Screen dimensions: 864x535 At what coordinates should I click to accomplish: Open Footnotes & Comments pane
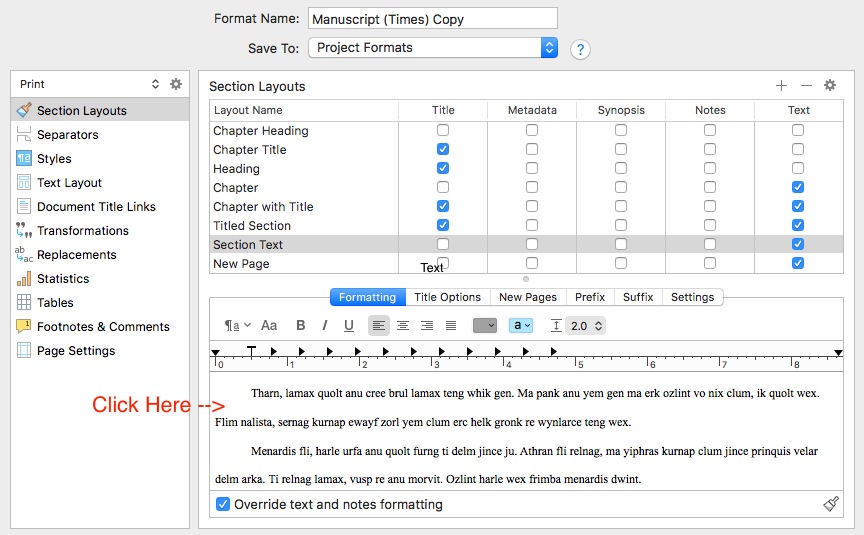(103, 327)
